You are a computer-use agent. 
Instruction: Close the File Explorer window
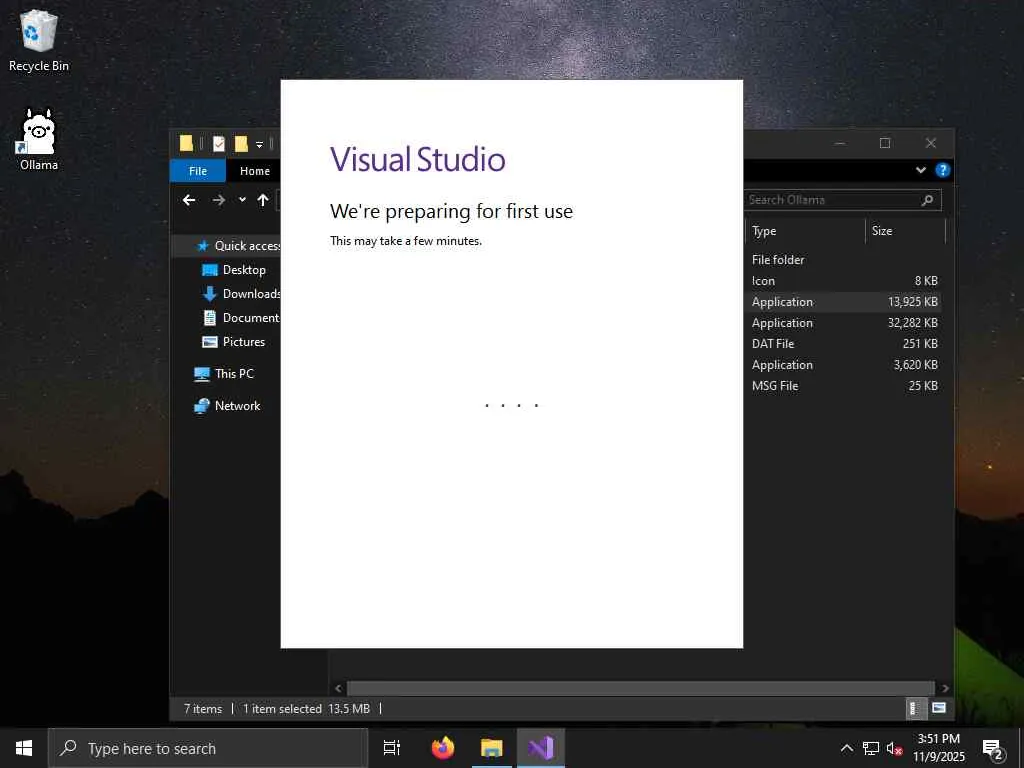[x=931, y=143]
